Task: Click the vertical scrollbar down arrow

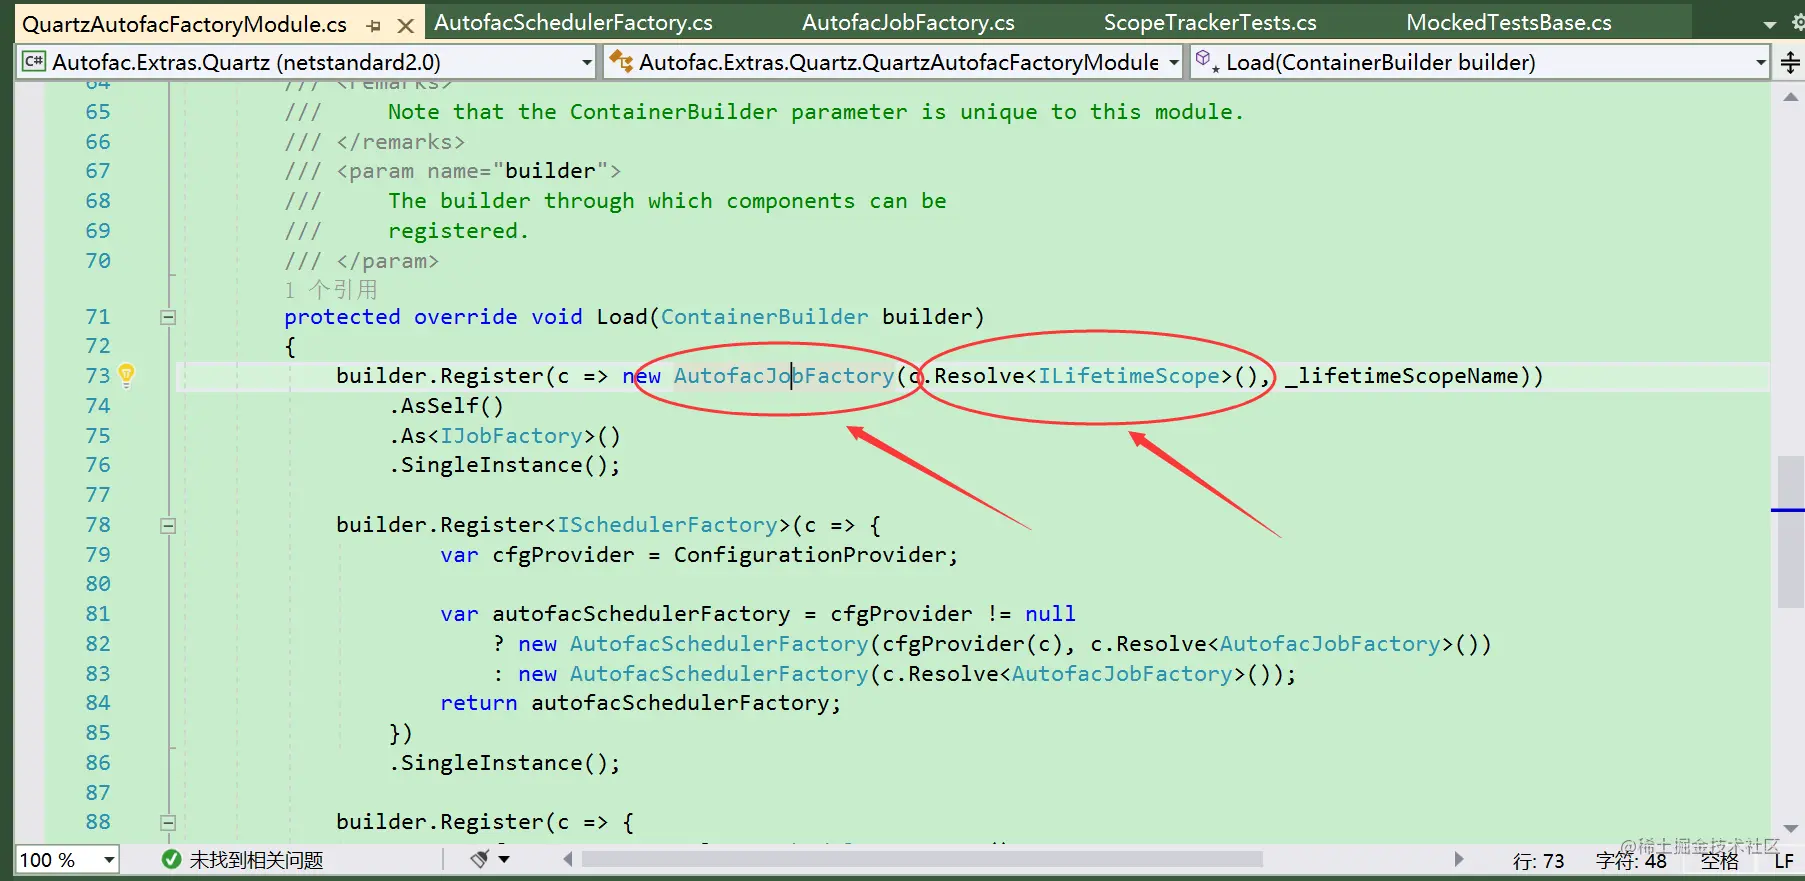Action: click(1790, 829)
